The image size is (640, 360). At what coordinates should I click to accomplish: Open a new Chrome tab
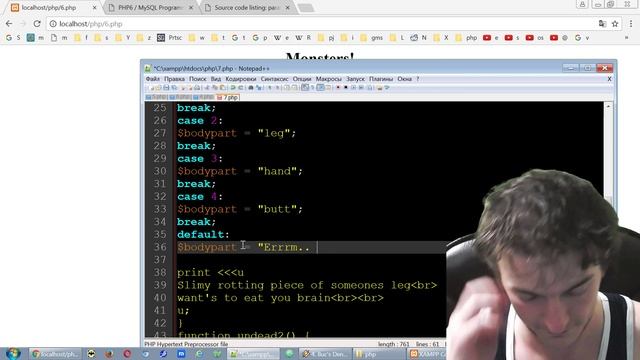306,8
